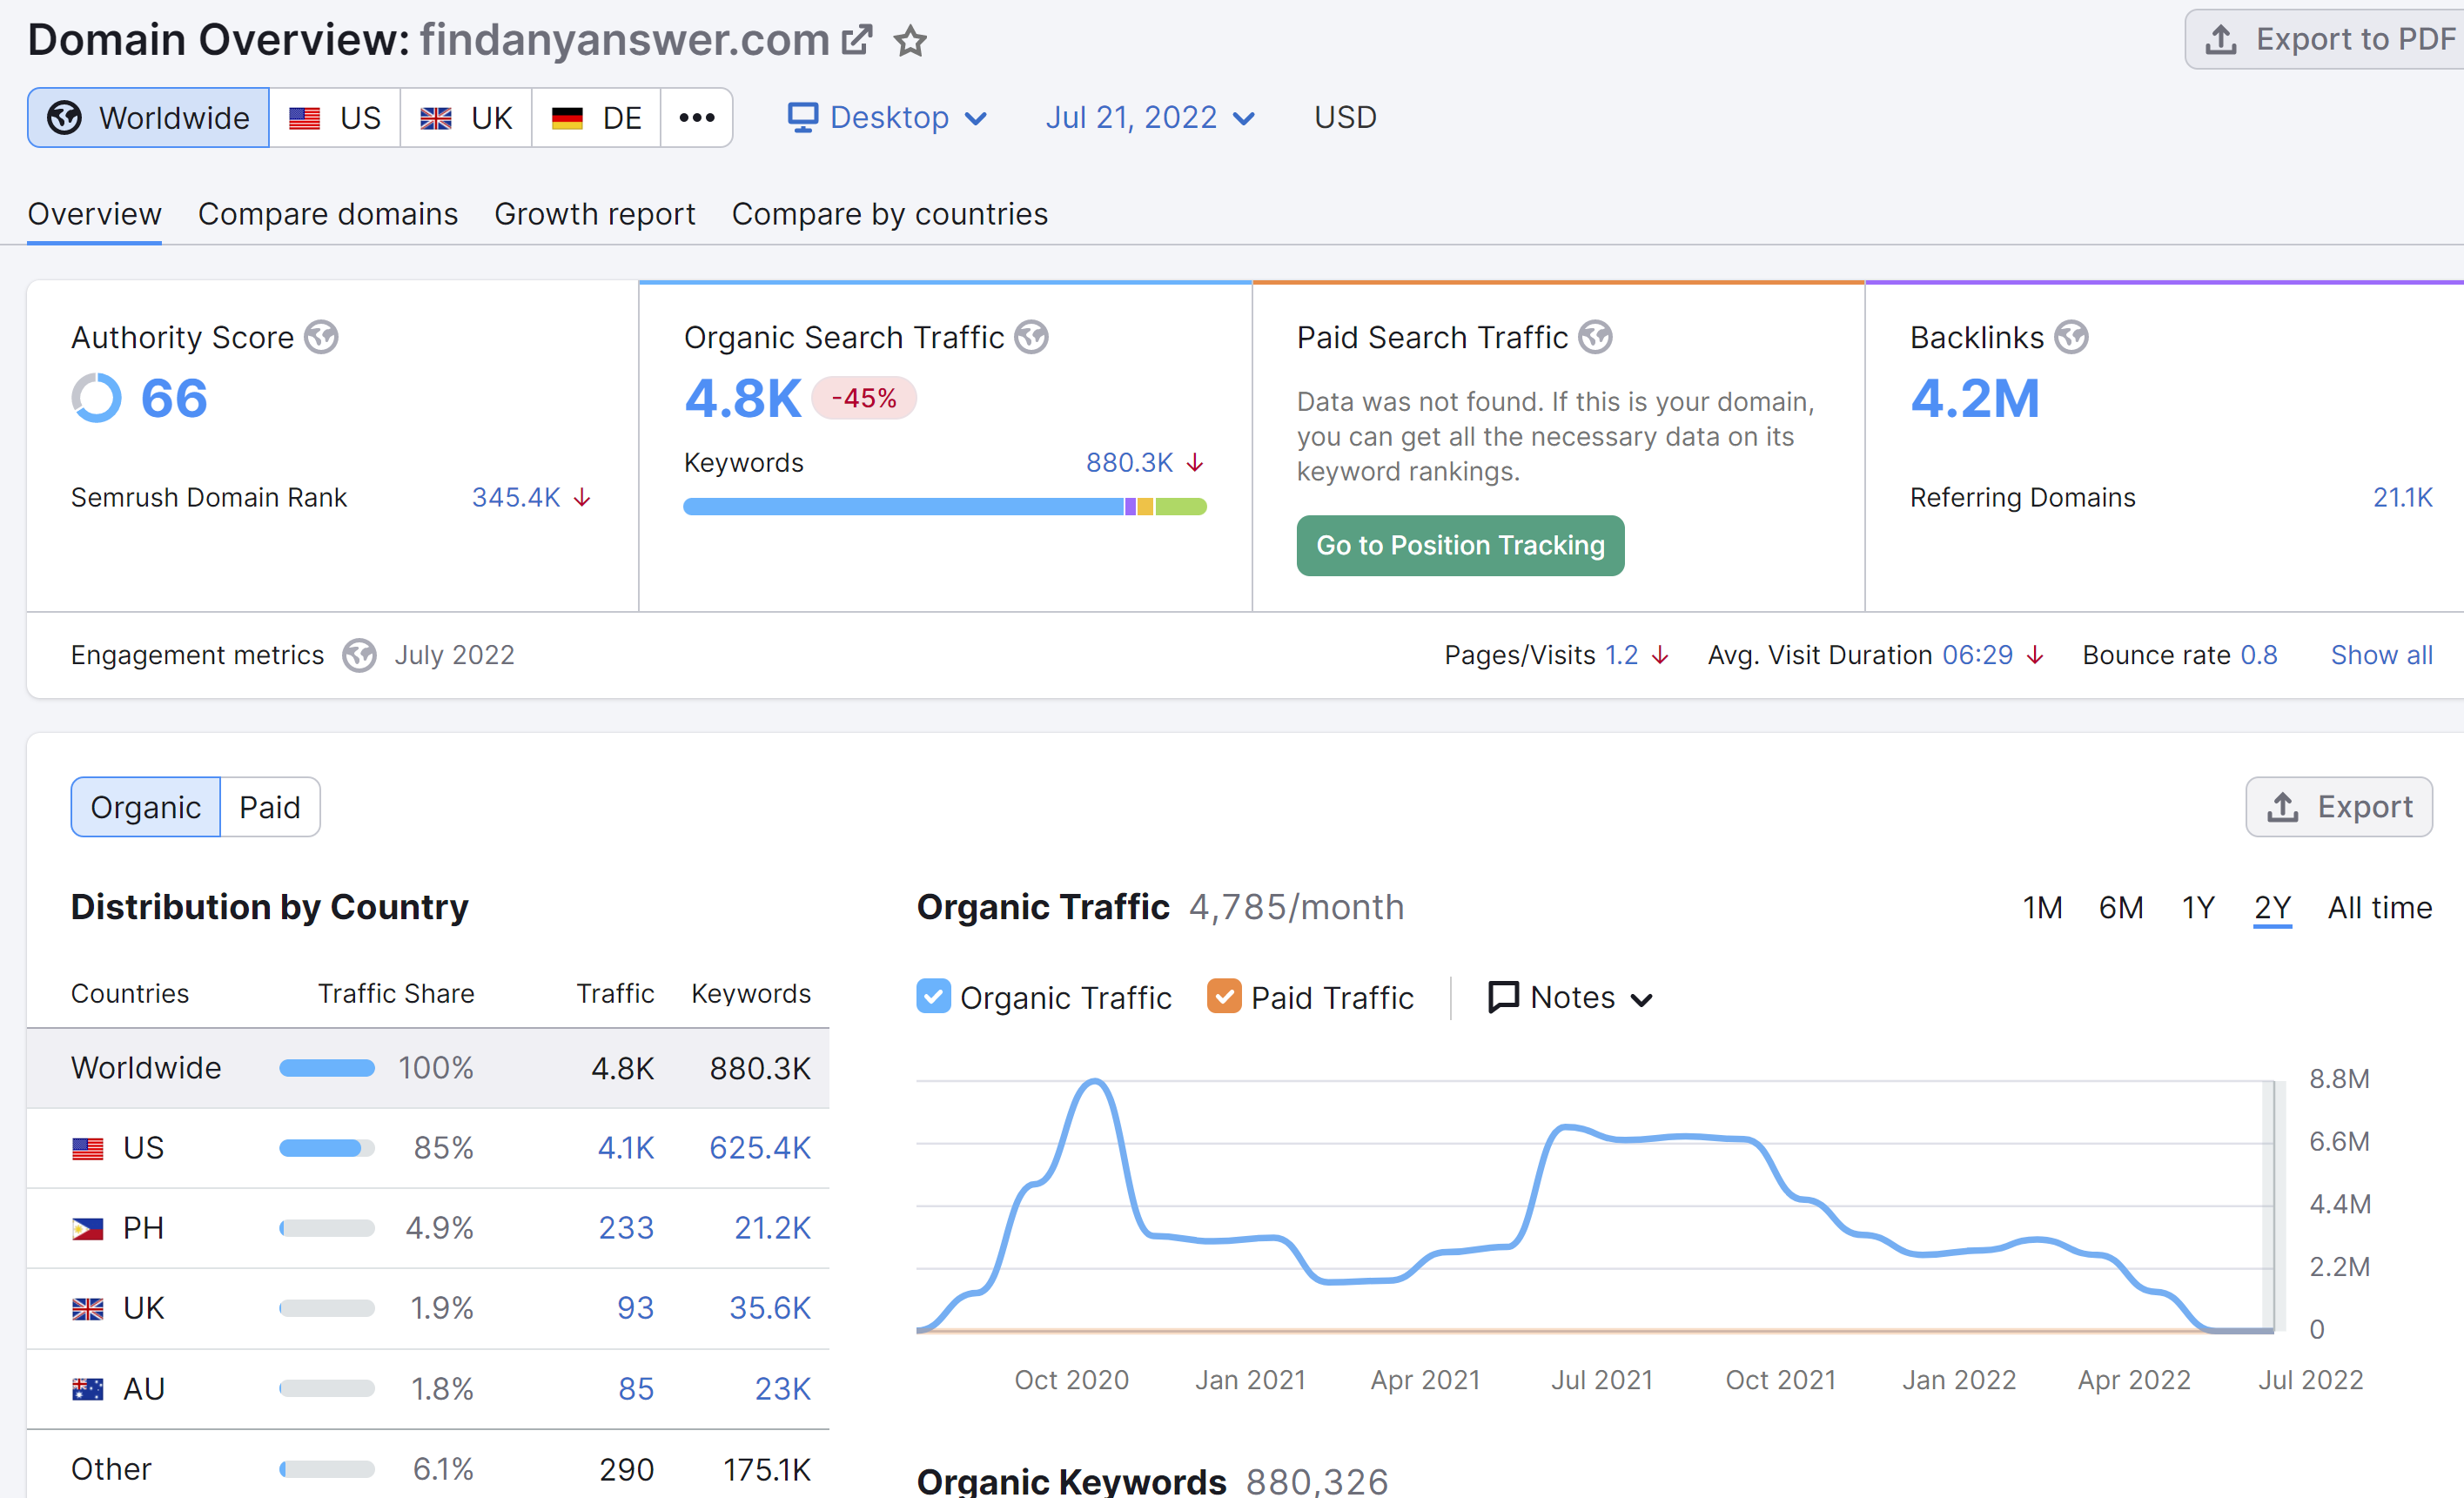Click the US traffic share bar
2464x1498 pixels.
pyautogui.click(x=327, y=1148)
